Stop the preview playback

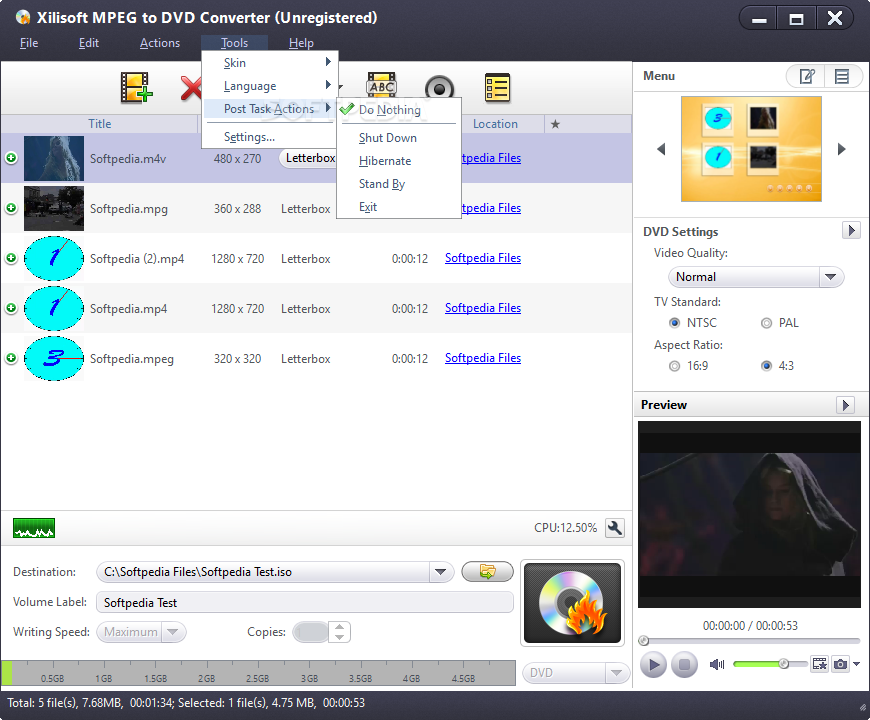click(684, 664)
